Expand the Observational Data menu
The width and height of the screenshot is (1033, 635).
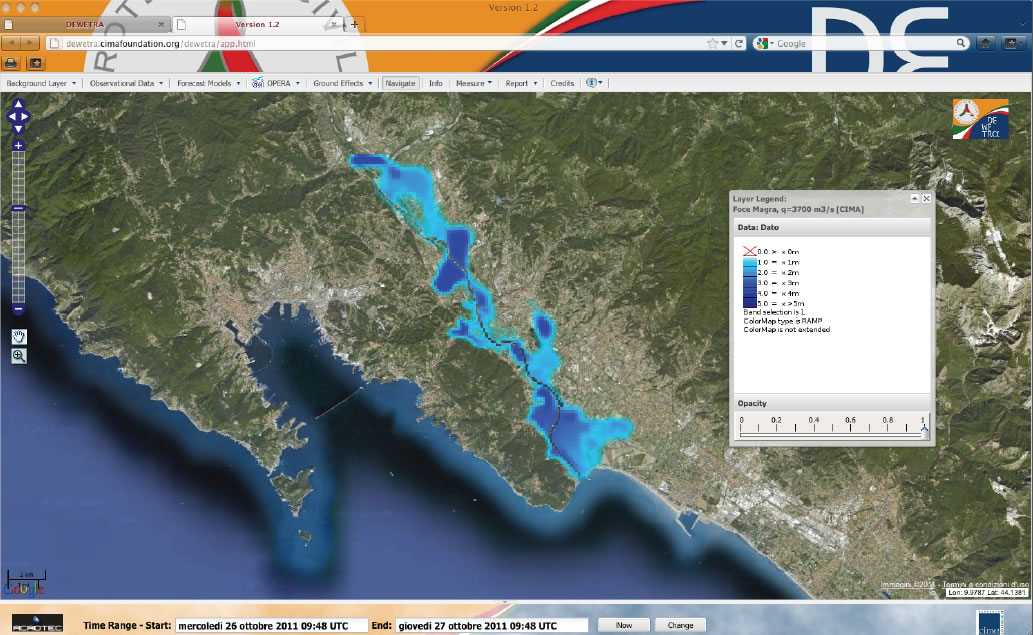[x=126, y=83]
